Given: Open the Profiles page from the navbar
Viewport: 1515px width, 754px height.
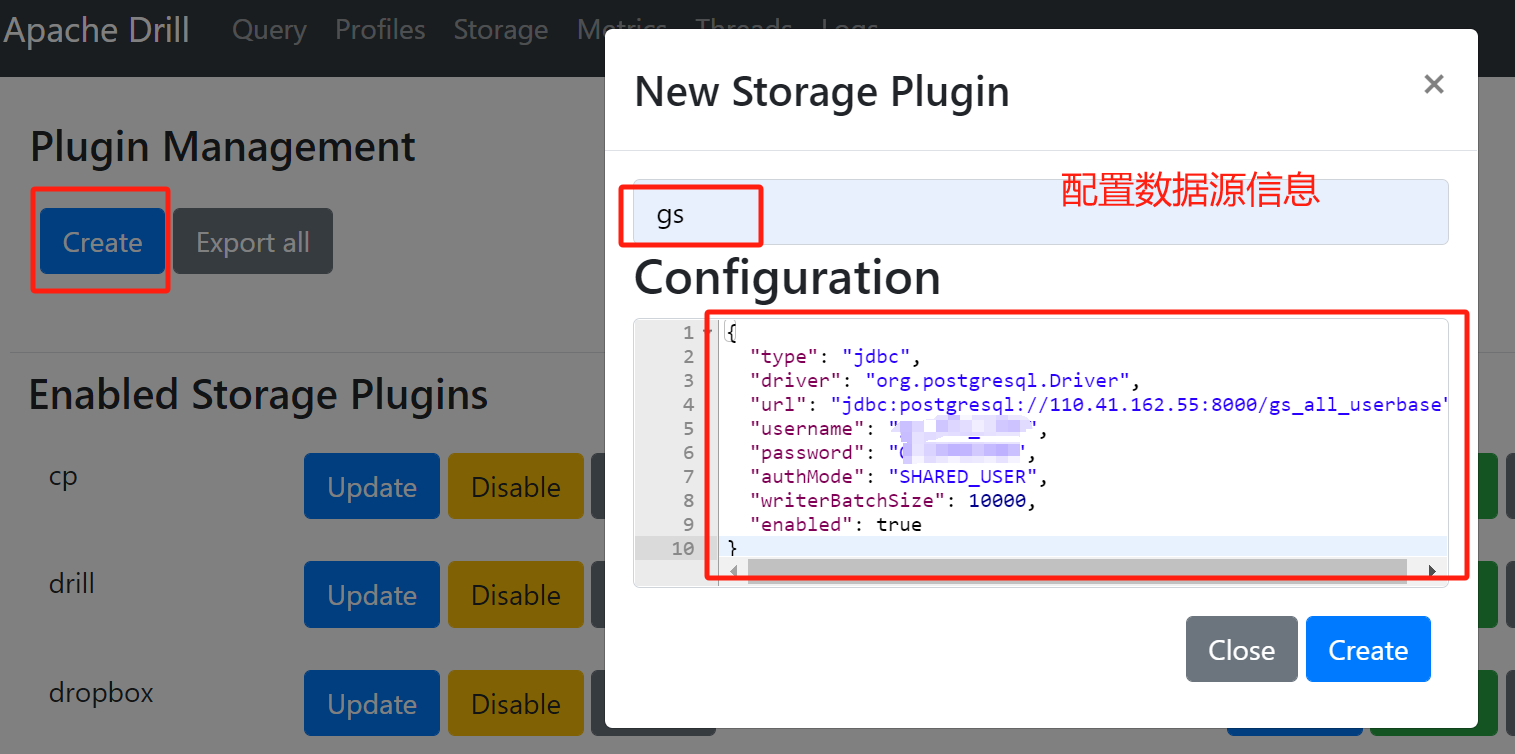Looking at the screenshot, I should point(379,29).
